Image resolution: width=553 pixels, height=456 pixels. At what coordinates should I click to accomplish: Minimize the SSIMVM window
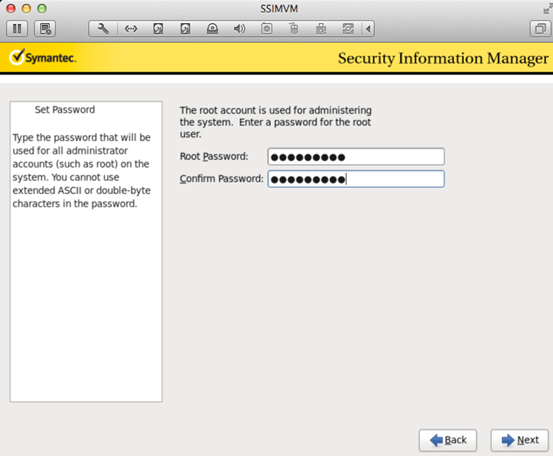pos(26,8)
